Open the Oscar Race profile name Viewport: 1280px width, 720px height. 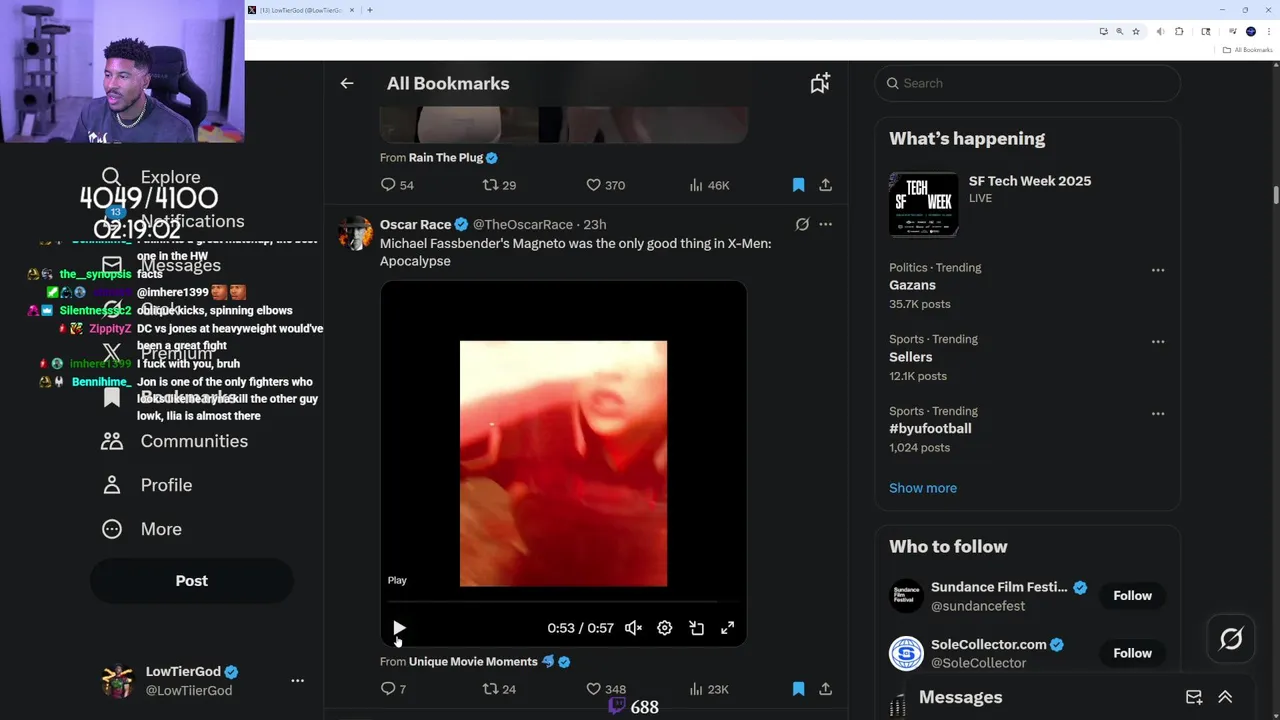pyautogui.click(x=415, y=224)
